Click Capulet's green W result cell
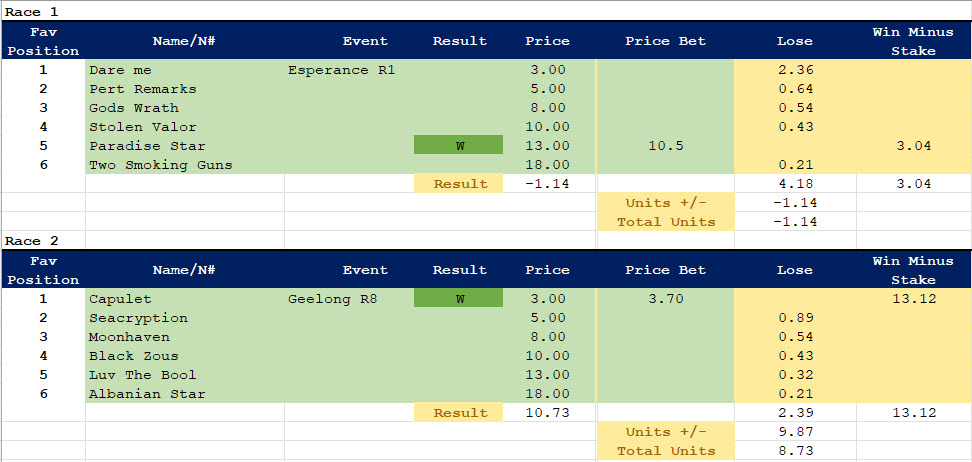 (x=459, y=299)
